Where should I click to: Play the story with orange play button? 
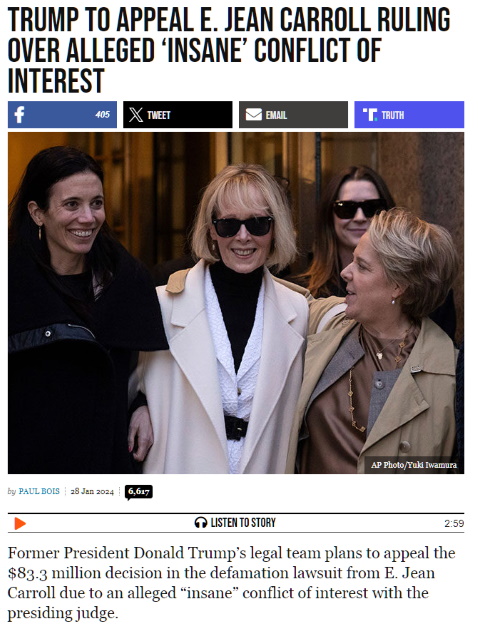coord(20,523)
